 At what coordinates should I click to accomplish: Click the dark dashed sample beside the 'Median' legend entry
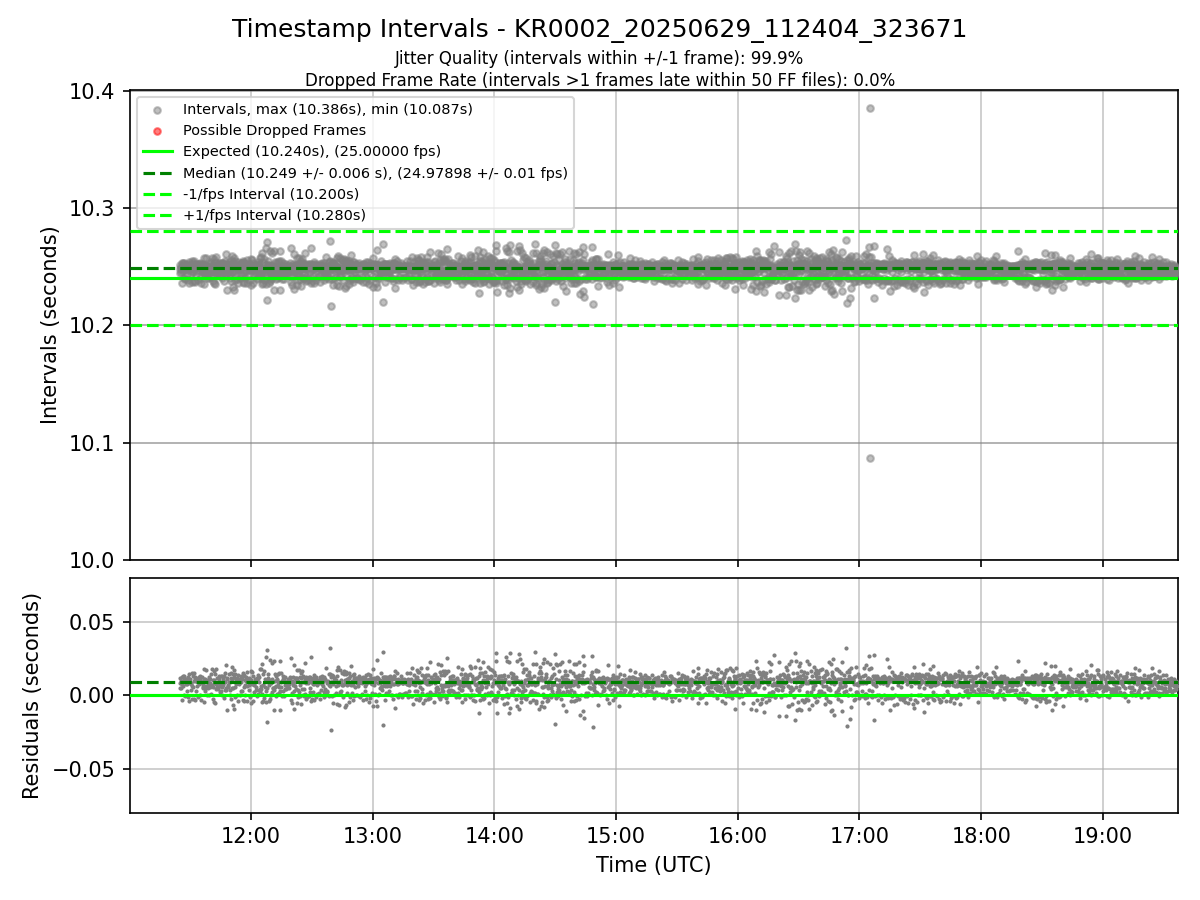point(157,173)
